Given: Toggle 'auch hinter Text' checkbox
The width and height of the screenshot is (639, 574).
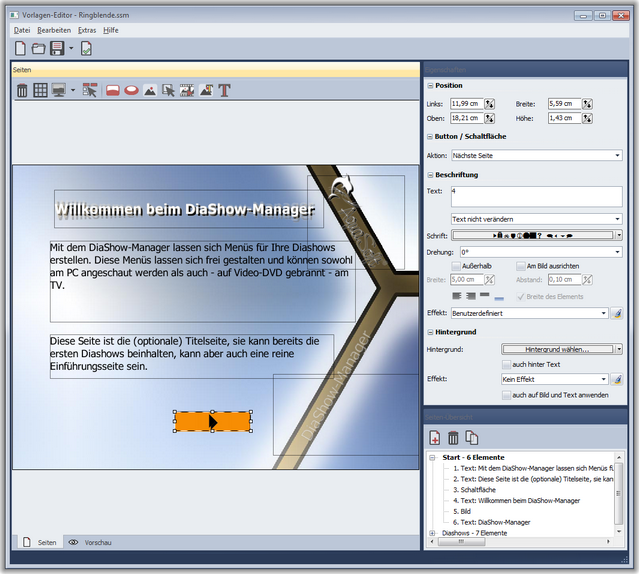Looking at the screenshot, I should pos(505,364).
